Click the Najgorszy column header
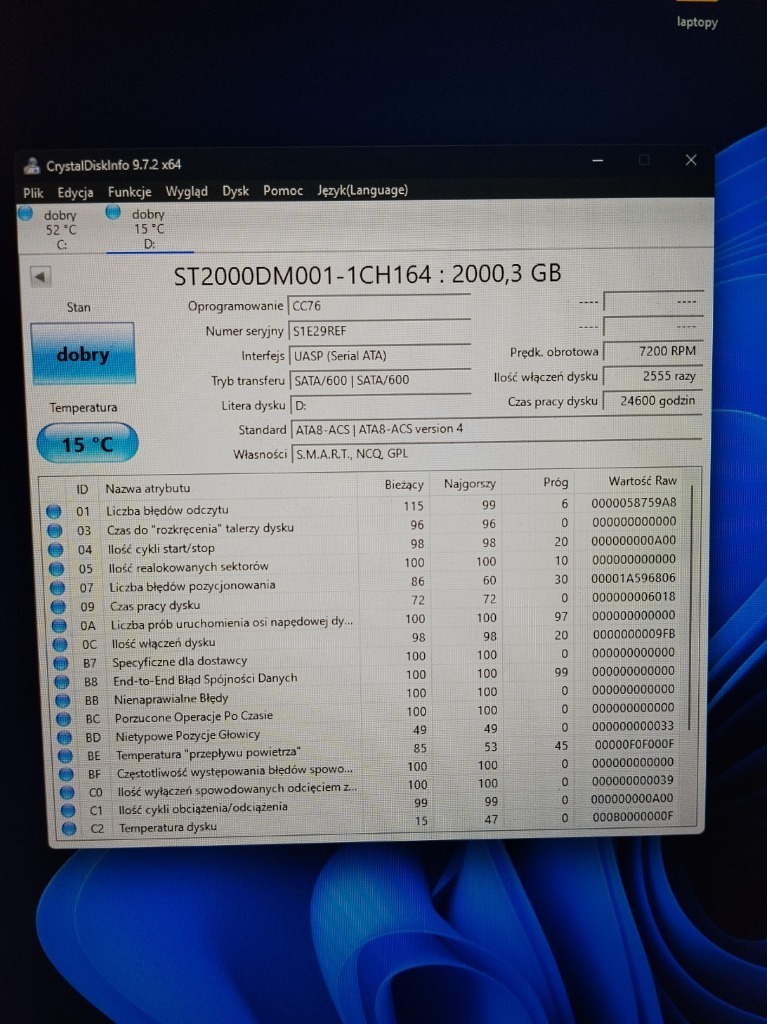Image resolution: width=767 pixels, height=1024 pixels. point(470,484)
